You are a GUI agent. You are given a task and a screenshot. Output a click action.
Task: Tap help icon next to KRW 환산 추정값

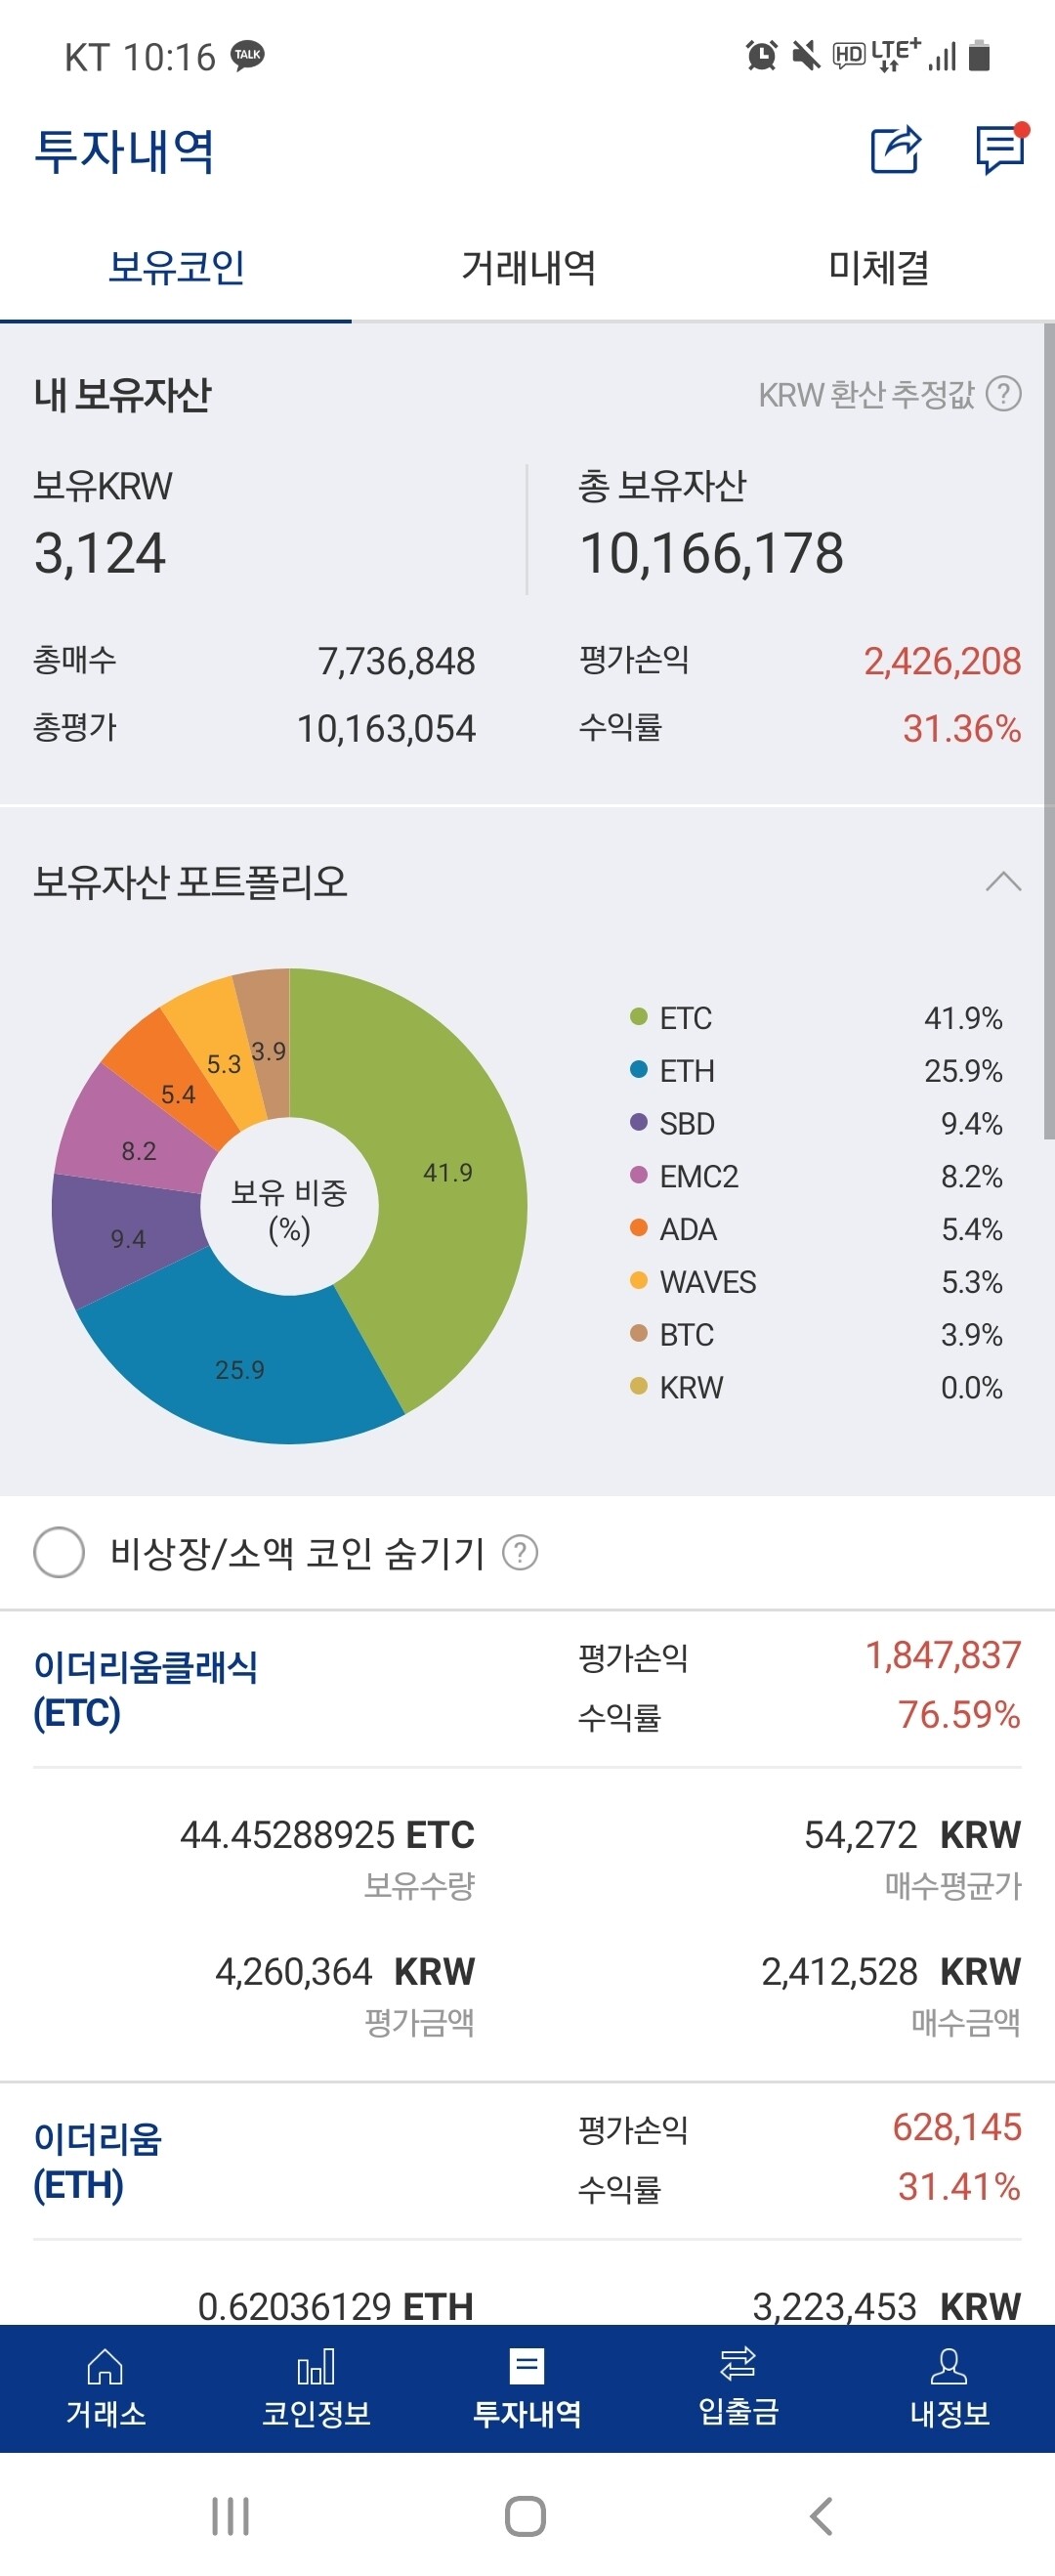tap(1005, 396)
